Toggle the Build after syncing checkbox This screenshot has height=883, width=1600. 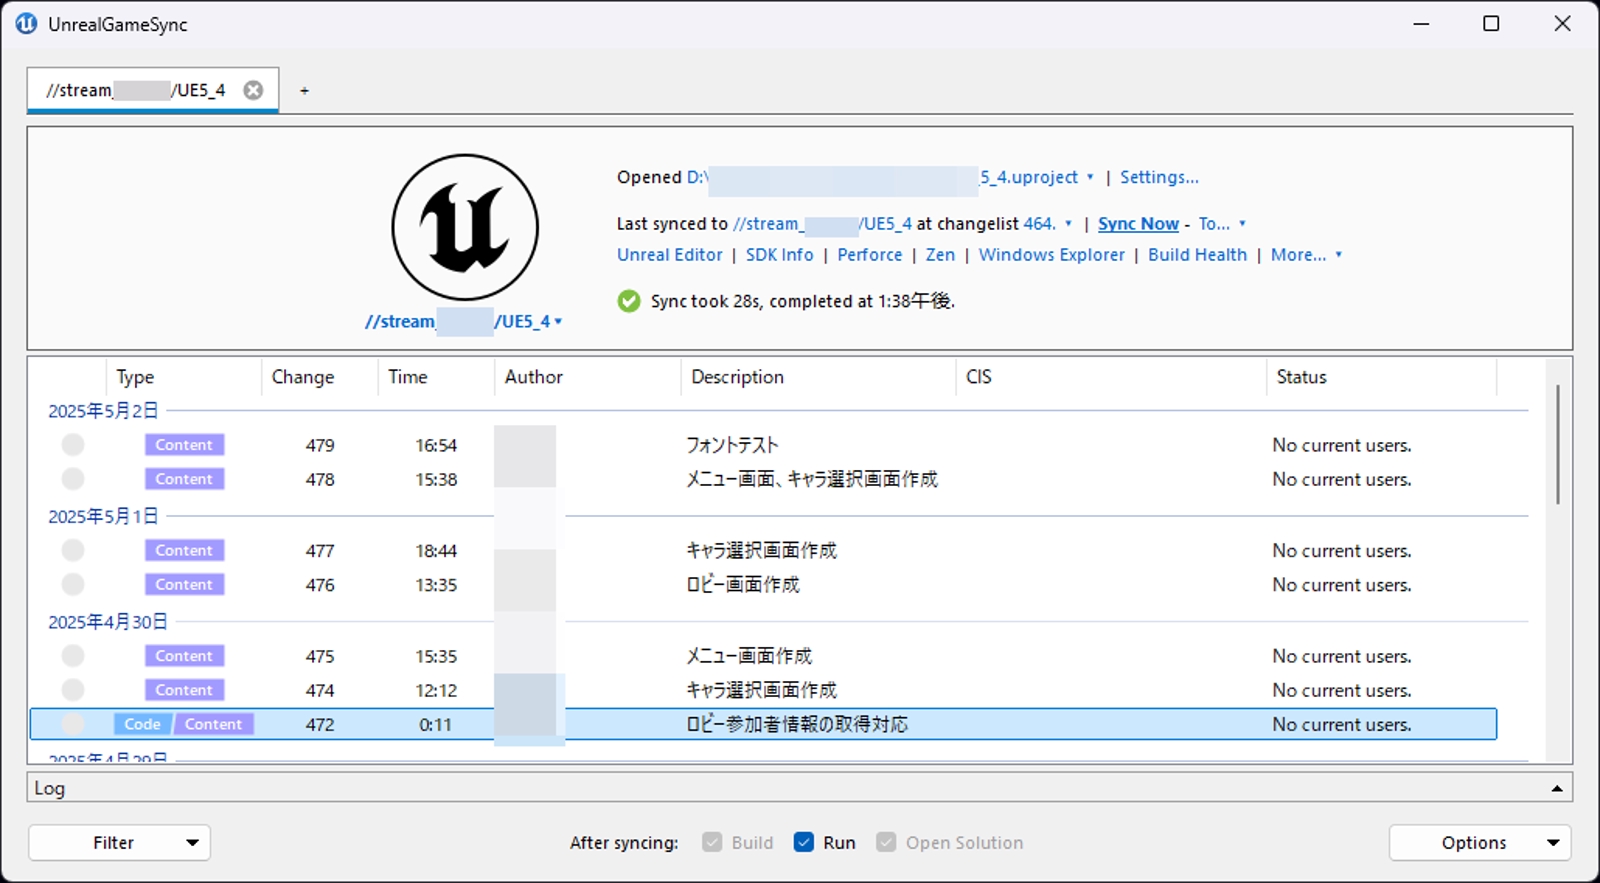(x=712, y=842)
